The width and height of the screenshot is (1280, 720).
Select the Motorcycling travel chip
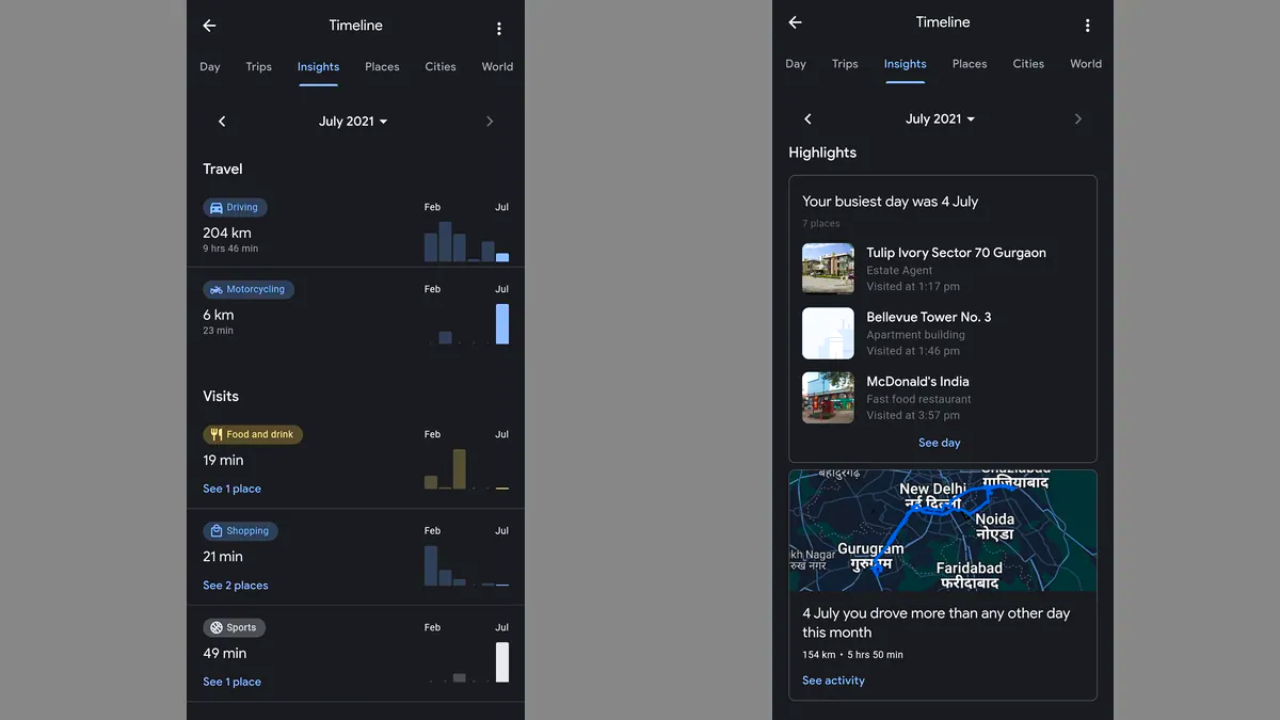click(248, 289)
